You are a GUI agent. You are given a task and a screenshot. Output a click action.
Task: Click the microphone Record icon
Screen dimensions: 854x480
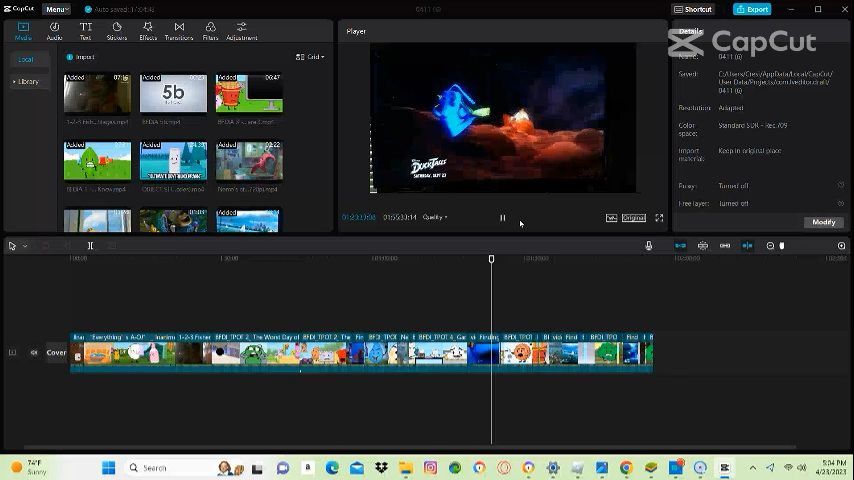click(648, 246)
